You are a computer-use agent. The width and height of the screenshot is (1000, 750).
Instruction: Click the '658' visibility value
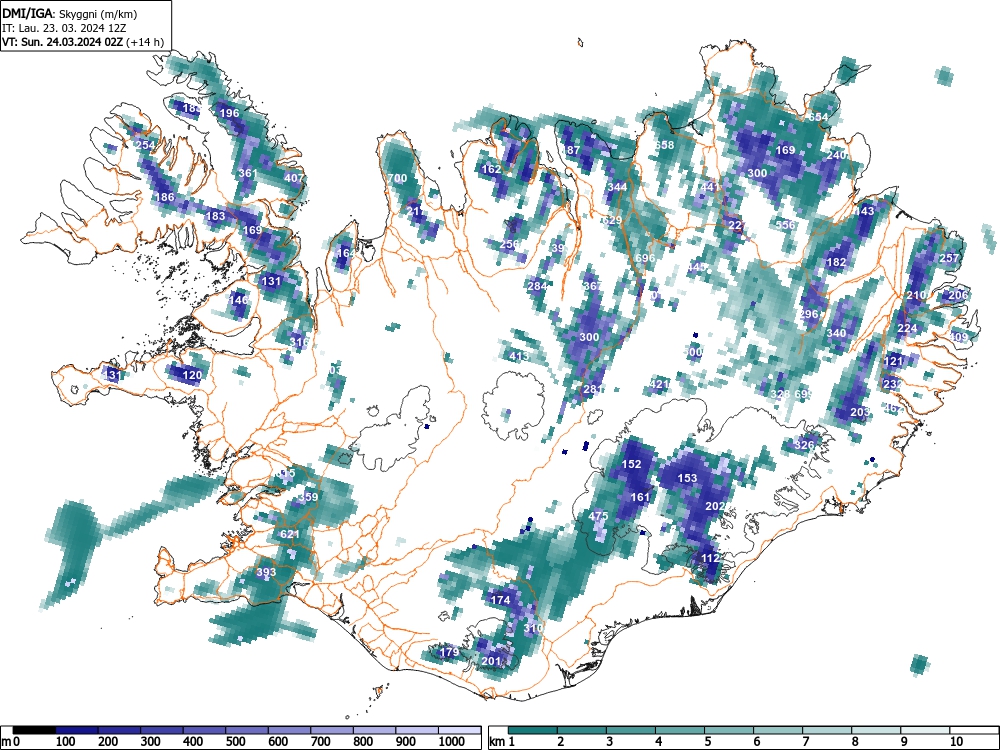(x=664, y=145)
